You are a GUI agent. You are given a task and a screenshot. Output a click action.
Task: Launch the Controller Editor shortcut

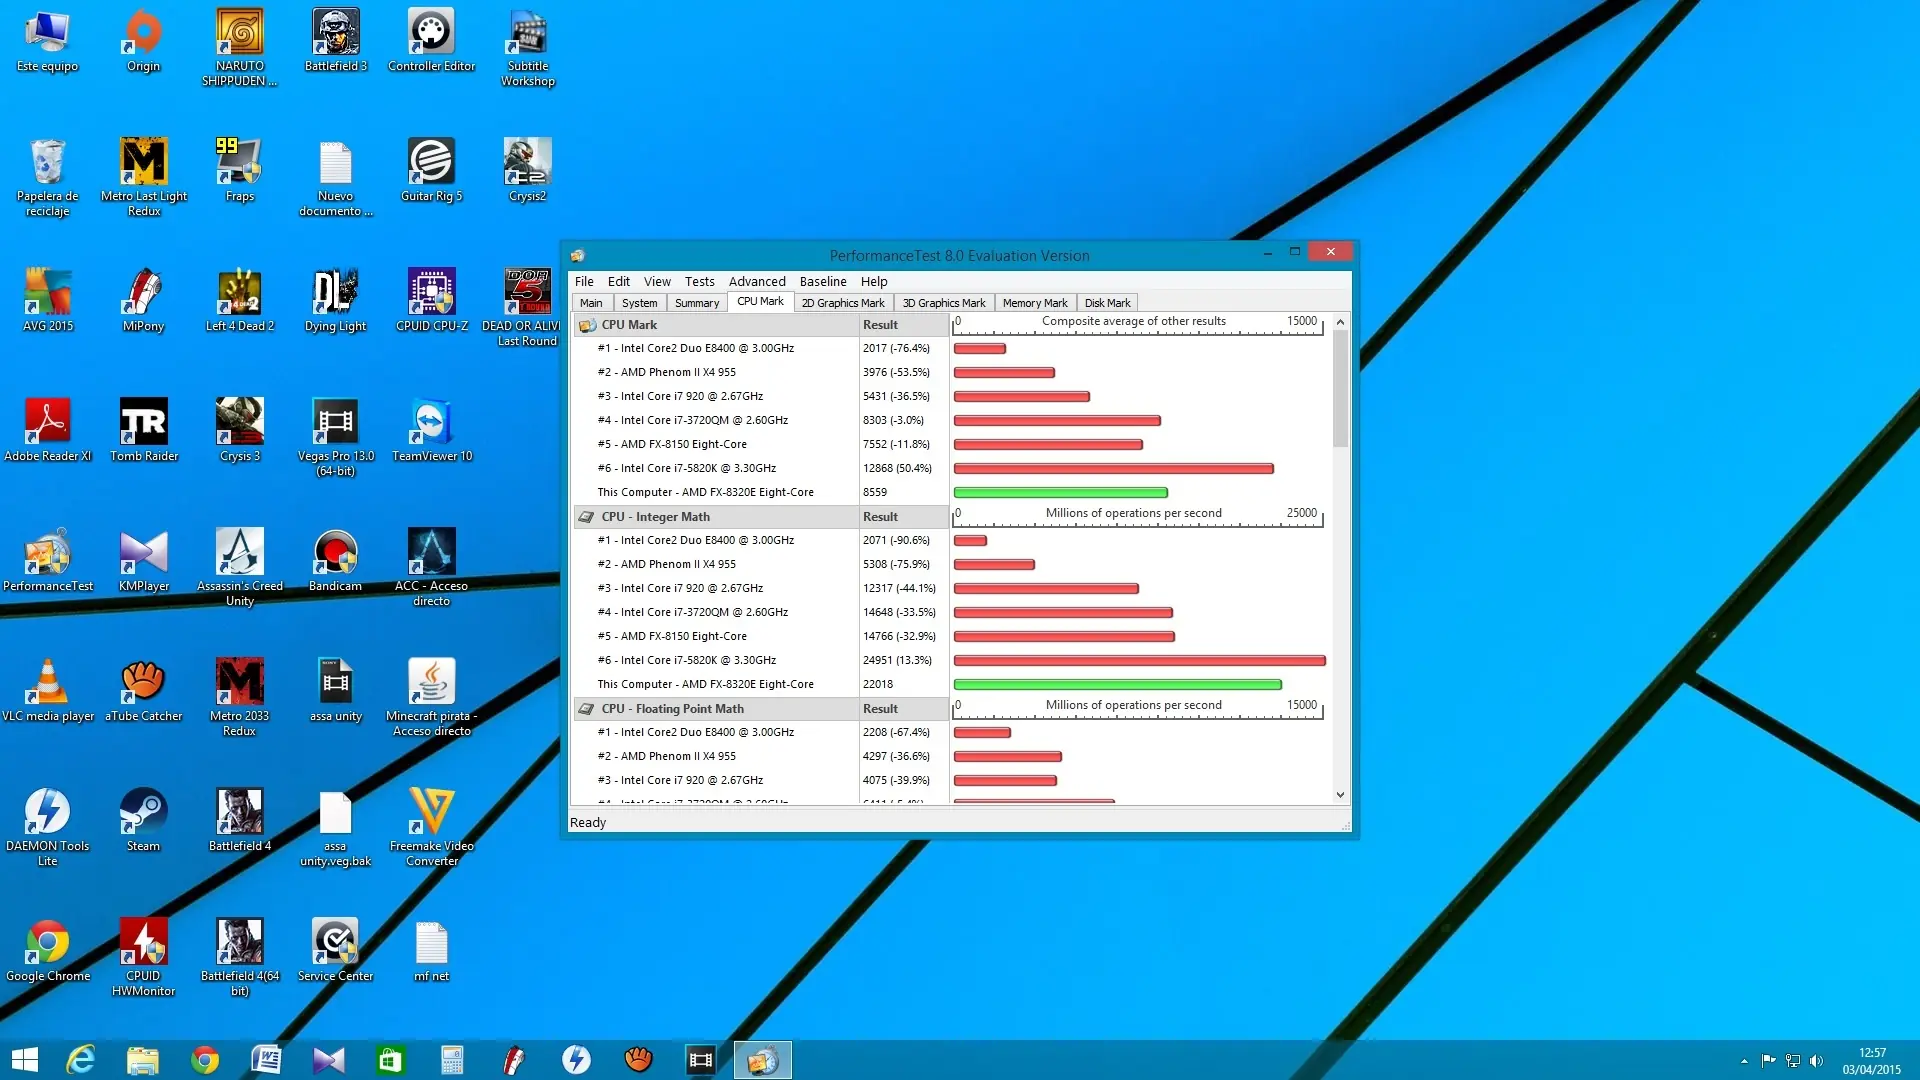click(x=431, y=41)
